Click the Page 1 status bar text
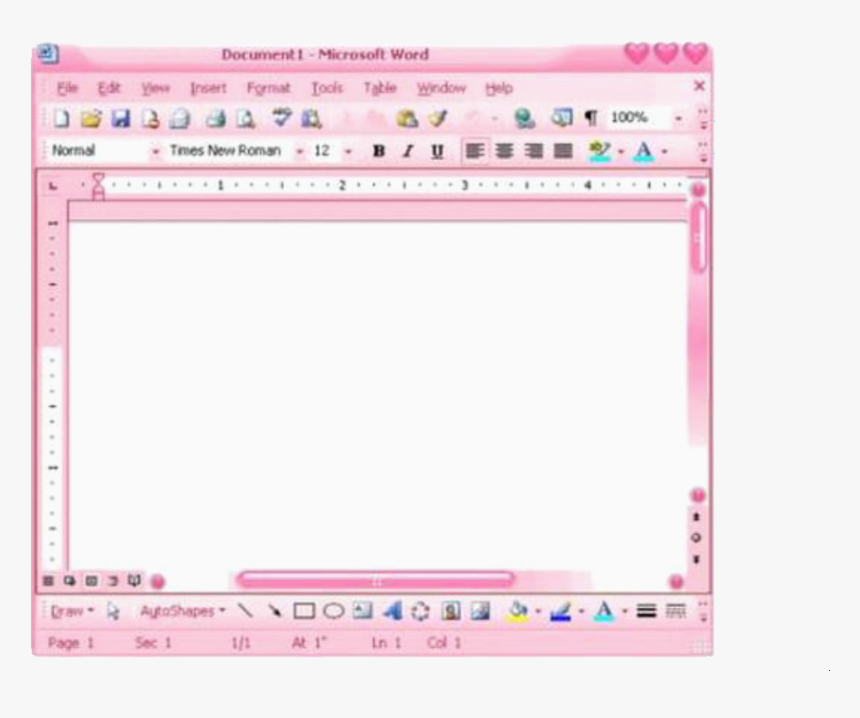860x718 pixels. (x=71, y=643)
